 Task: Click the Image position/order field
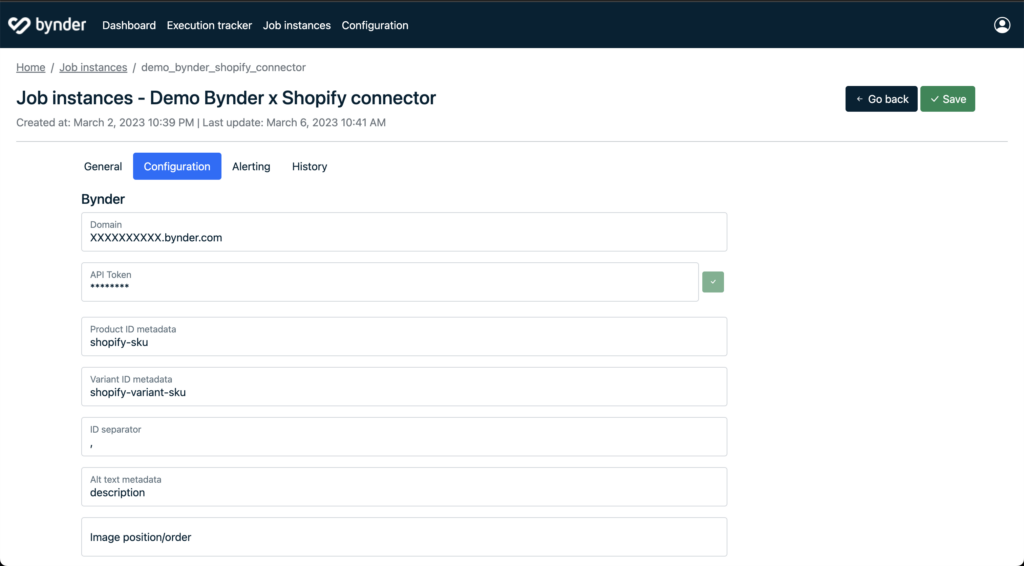(x=404, y=537)
